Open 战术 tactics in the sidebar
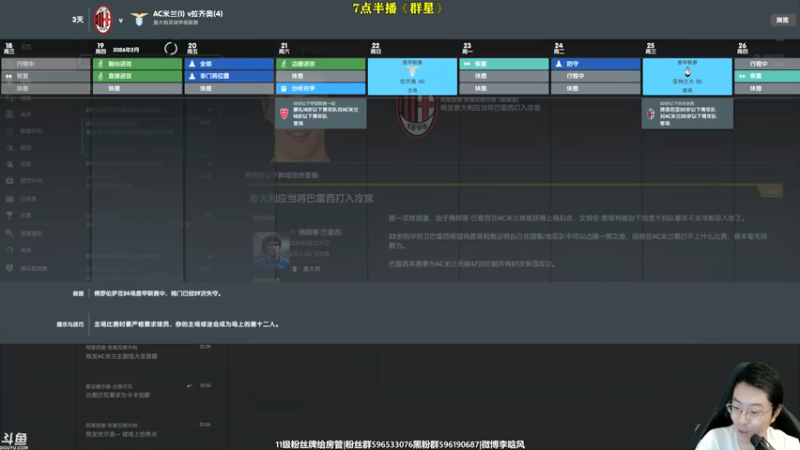 [x=26, y=114]
